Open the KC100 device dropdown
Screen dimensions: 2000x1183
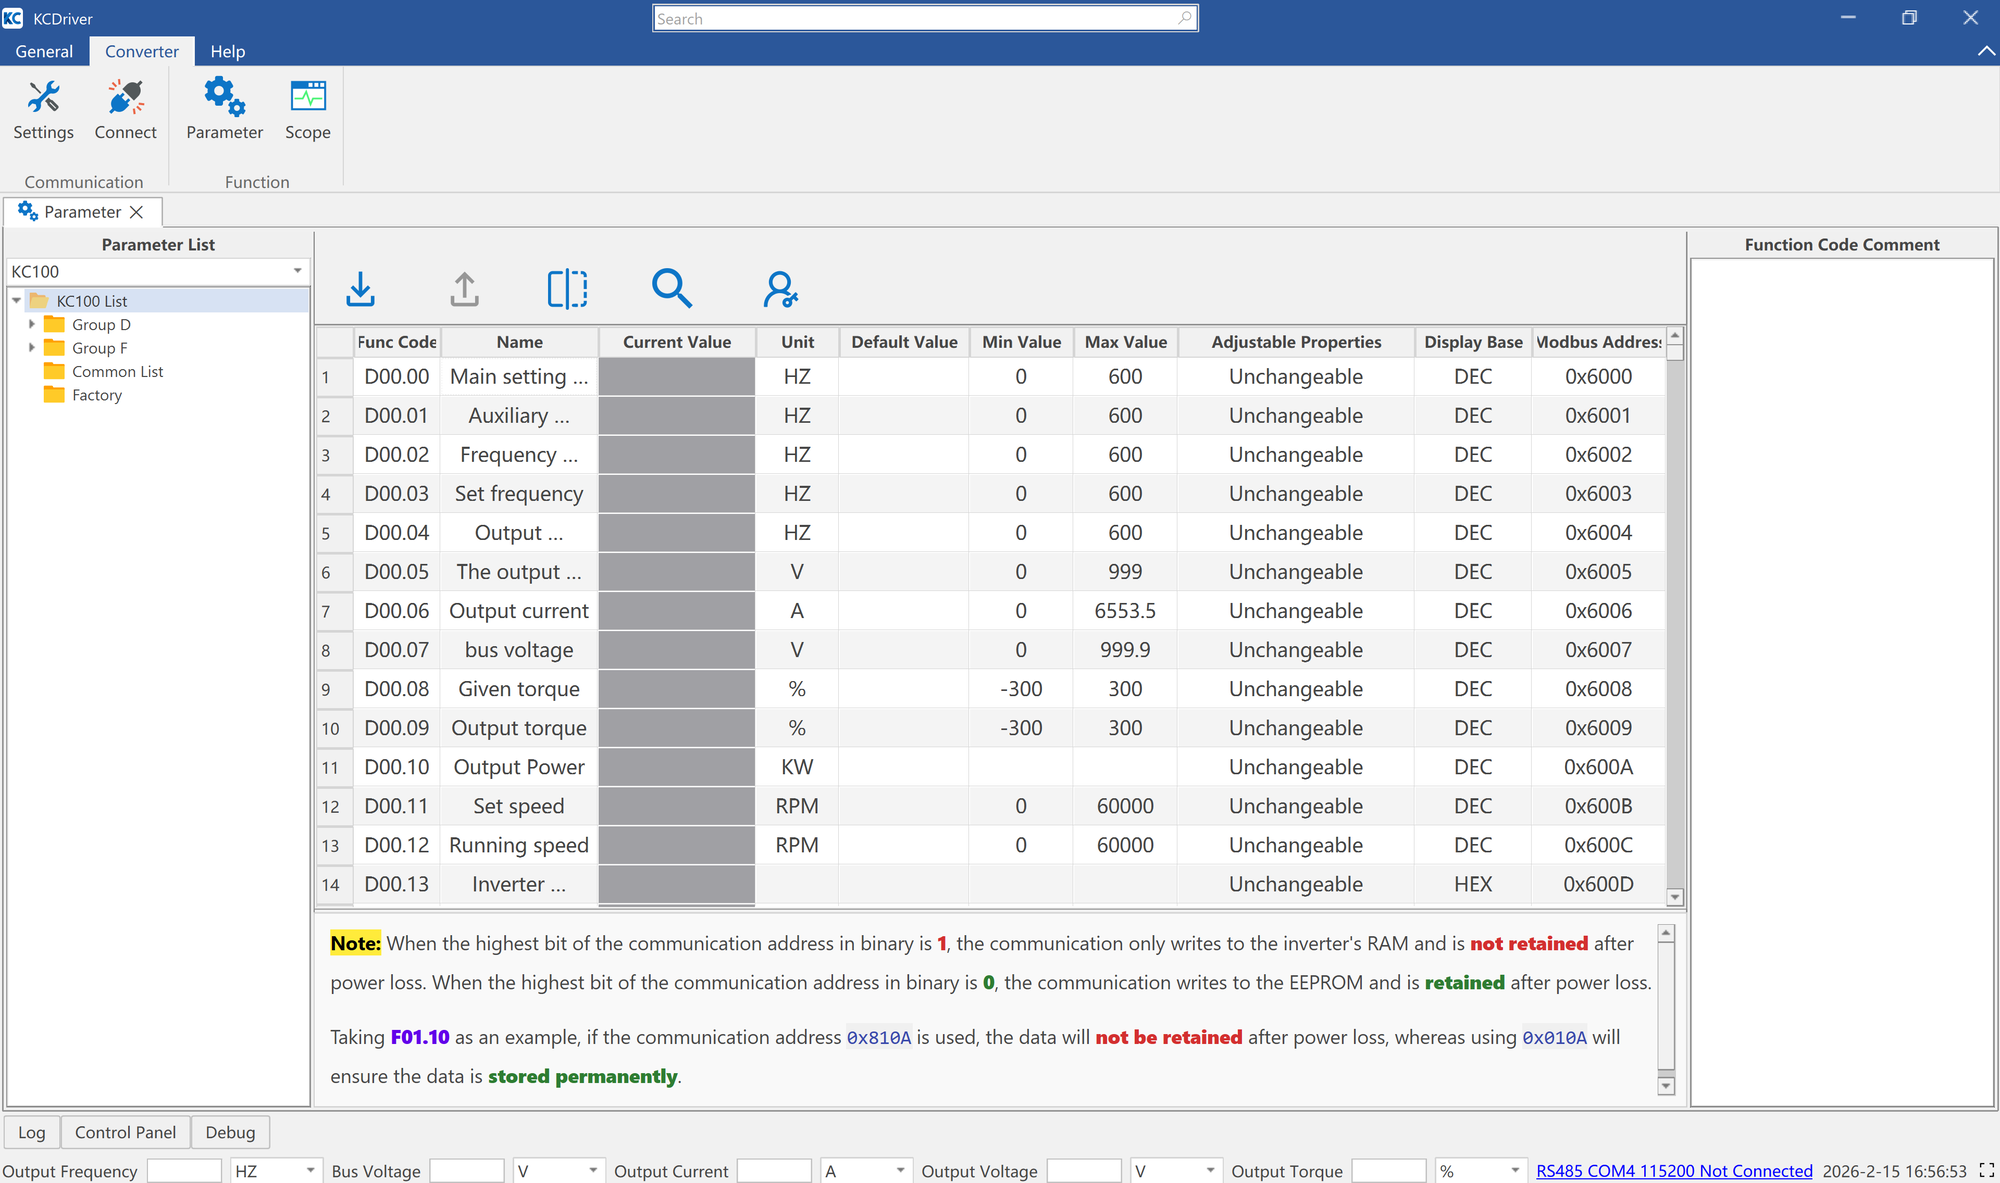click(x=297, y=271)
